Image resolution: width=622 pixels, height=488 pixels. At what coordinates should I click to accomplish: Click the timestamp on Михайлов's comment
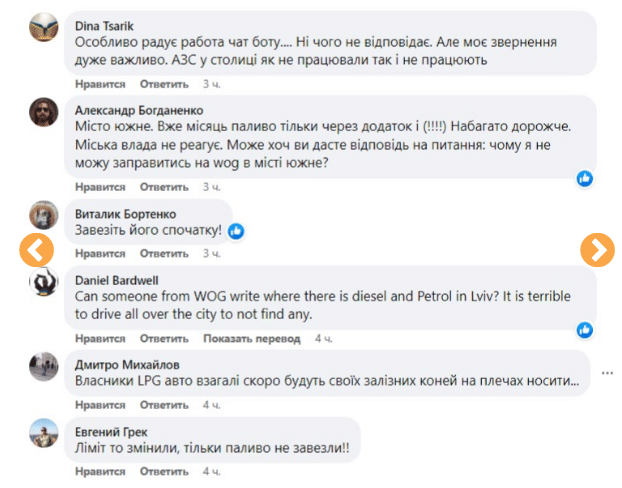(x=210, y=404)
